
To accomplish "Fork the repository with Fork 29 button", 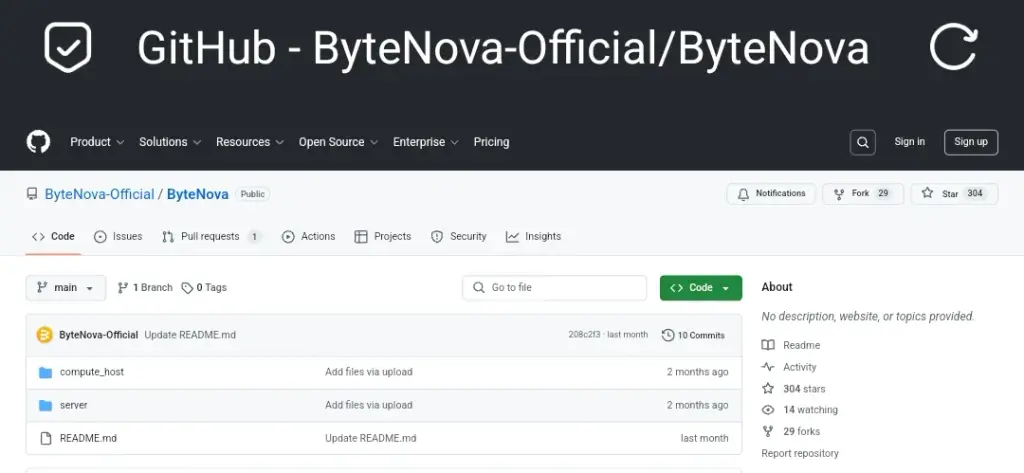I will (x=863, y=194).
